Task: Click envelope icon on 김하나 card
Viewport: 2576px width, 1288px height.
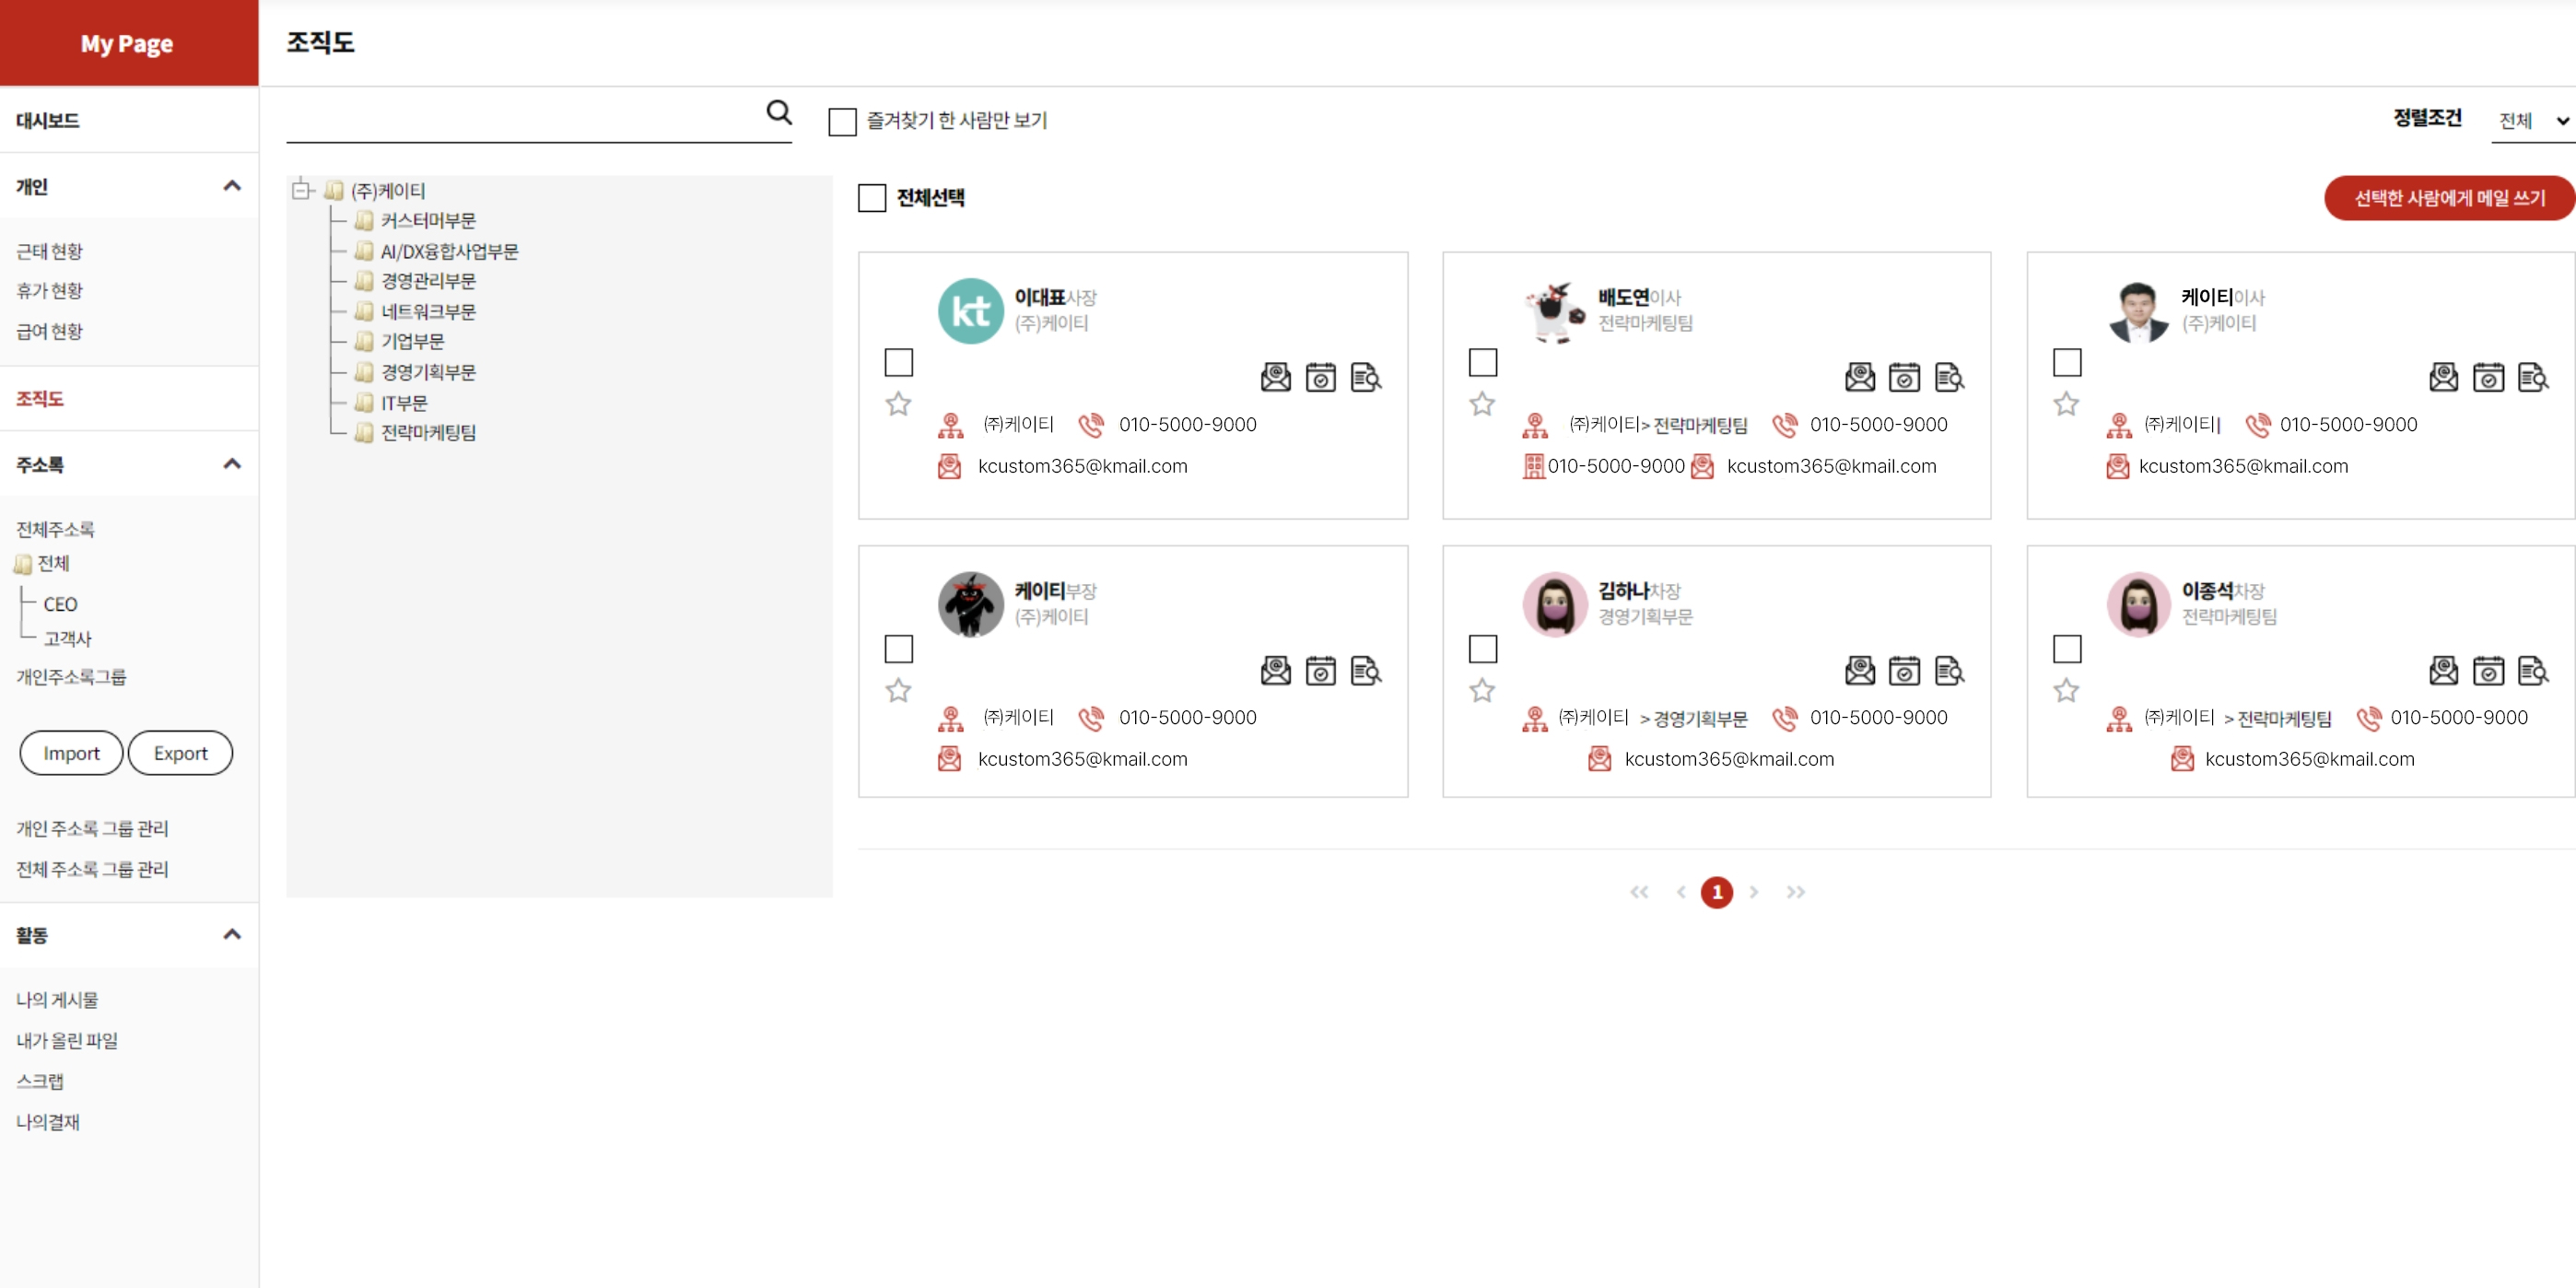Action: 1859,670
